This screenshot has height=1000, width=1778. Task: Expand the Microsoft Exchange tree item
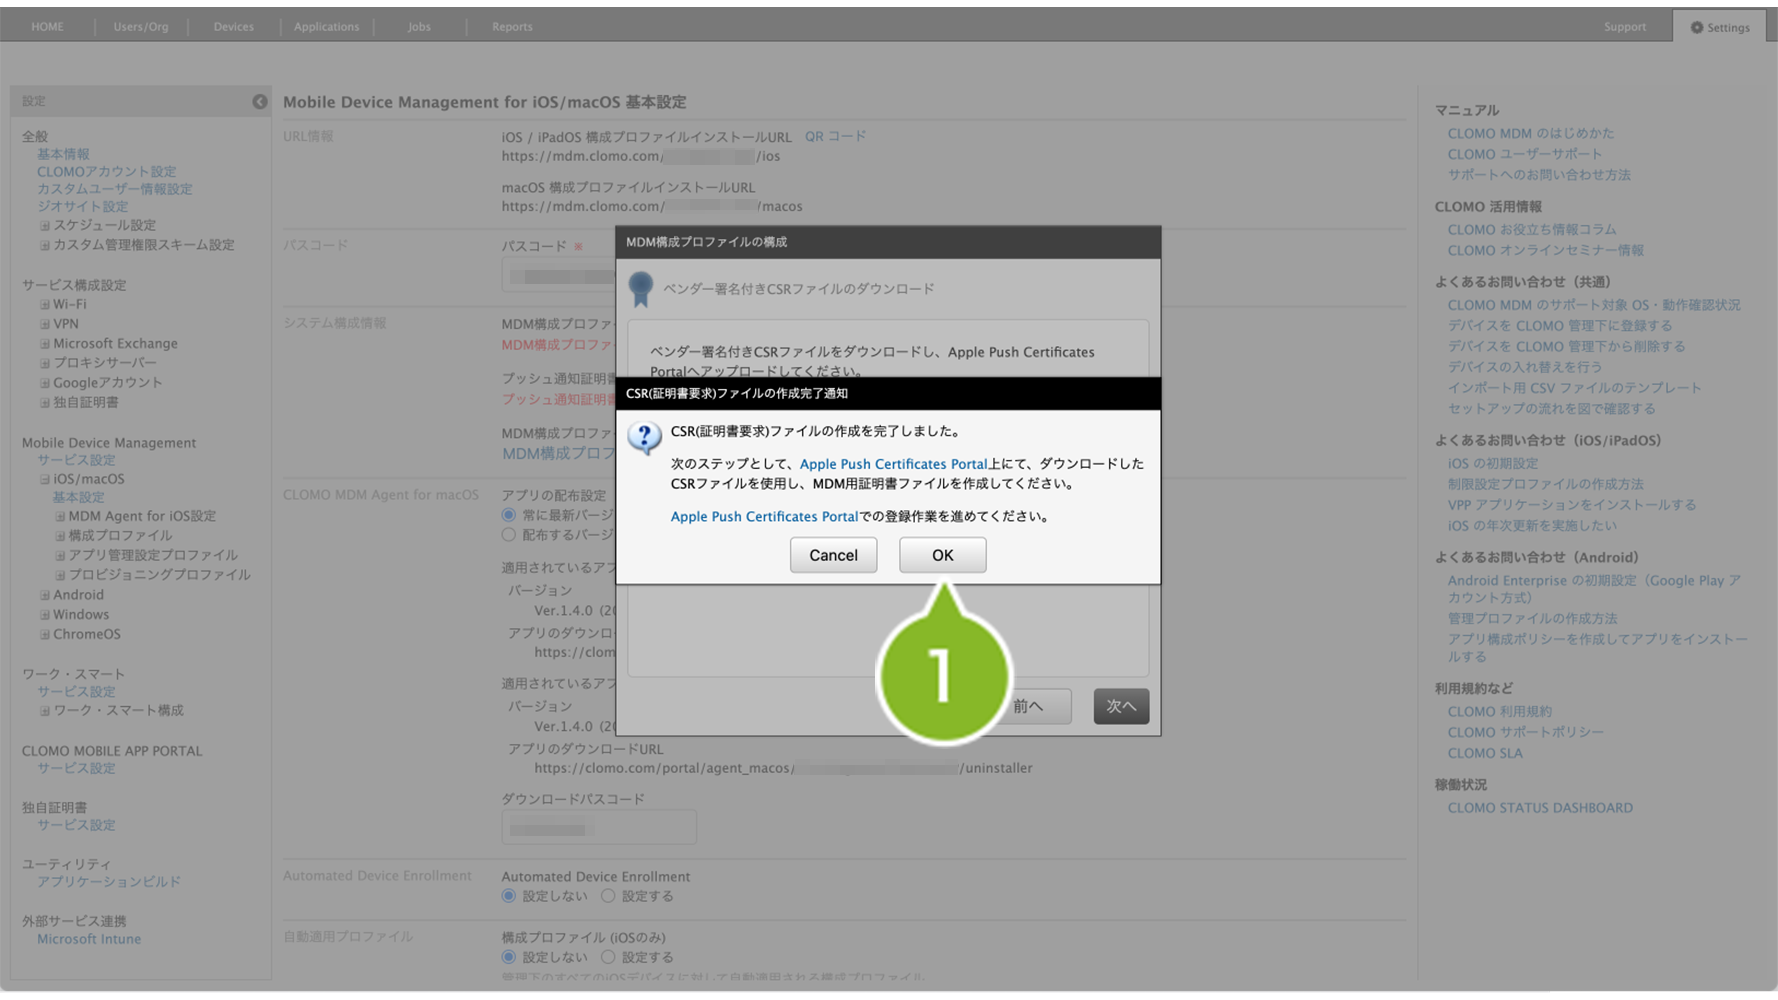pyautogui.click(x=45, y=344)
